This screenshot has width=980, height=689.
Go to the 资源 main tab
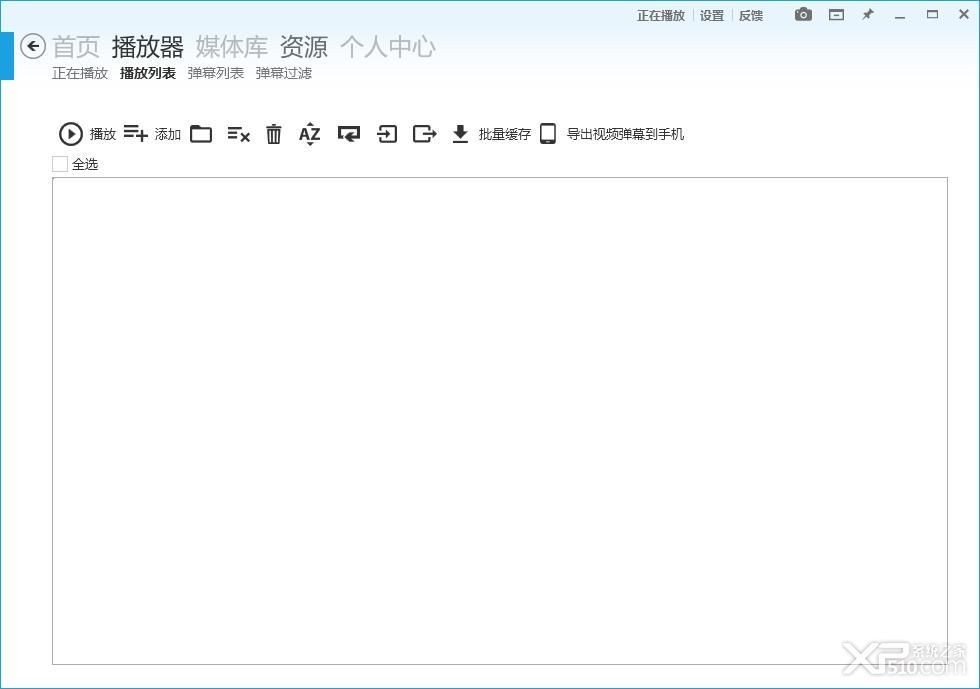click(304, 47)
